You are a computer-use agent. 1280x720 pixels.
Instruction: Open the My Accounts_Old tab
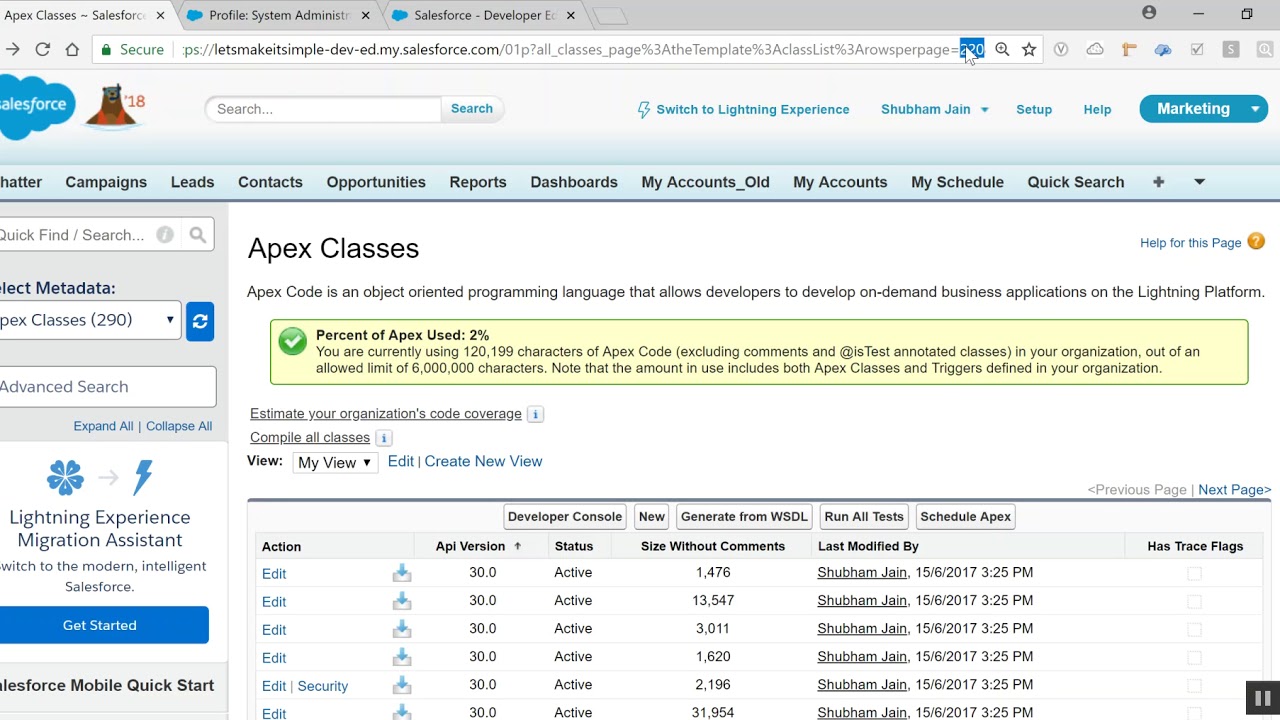tap(705, 182)
